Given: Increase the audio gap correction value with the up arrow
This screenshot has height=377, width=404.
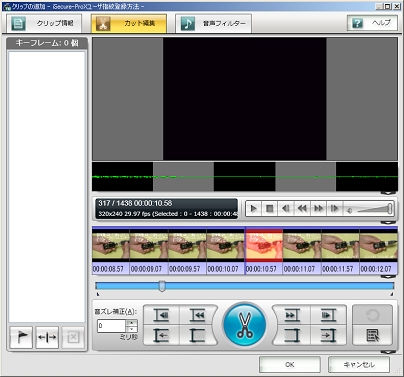Looking at the screenshot, I should tap(132, 322).
